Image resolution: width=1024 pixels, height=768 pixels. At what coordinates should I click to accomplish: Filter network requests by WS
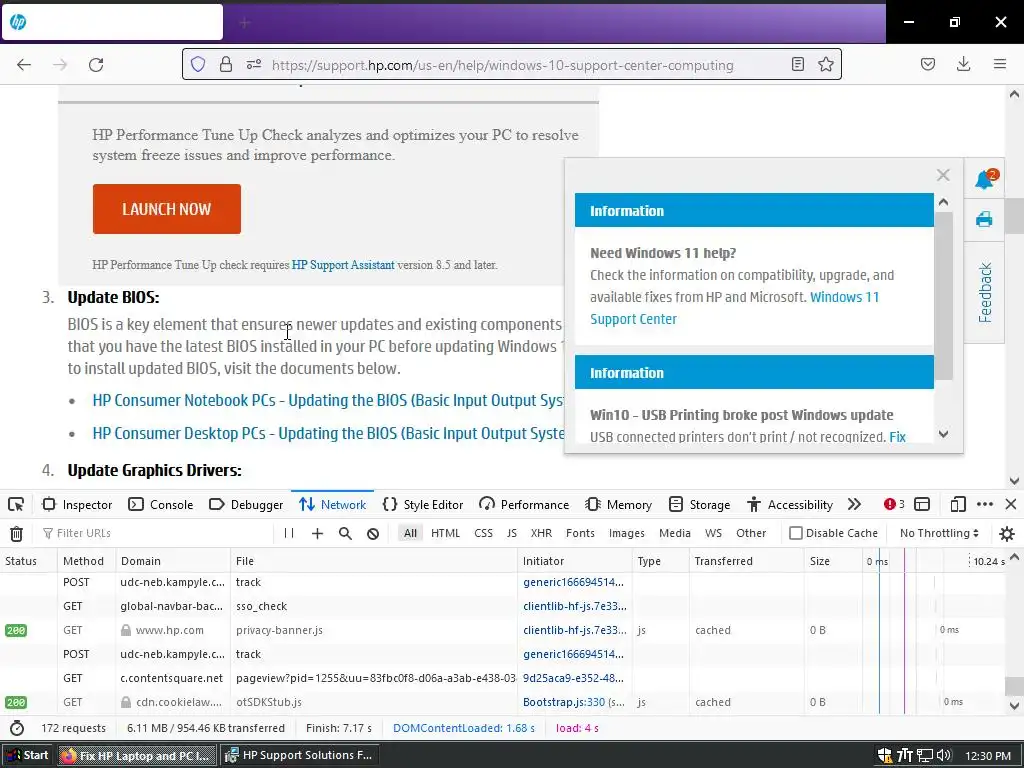(713, 533)
